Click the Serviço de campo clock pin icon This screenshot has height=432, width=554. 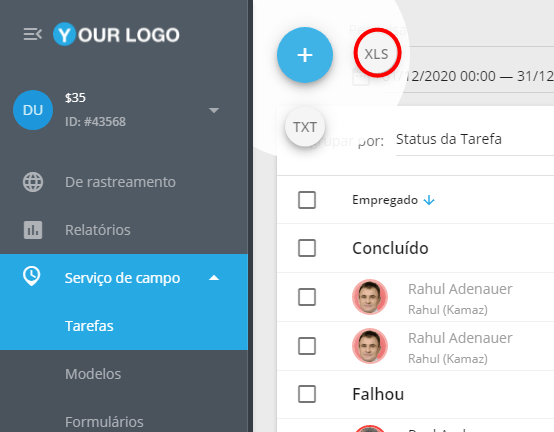click(31, 277)
